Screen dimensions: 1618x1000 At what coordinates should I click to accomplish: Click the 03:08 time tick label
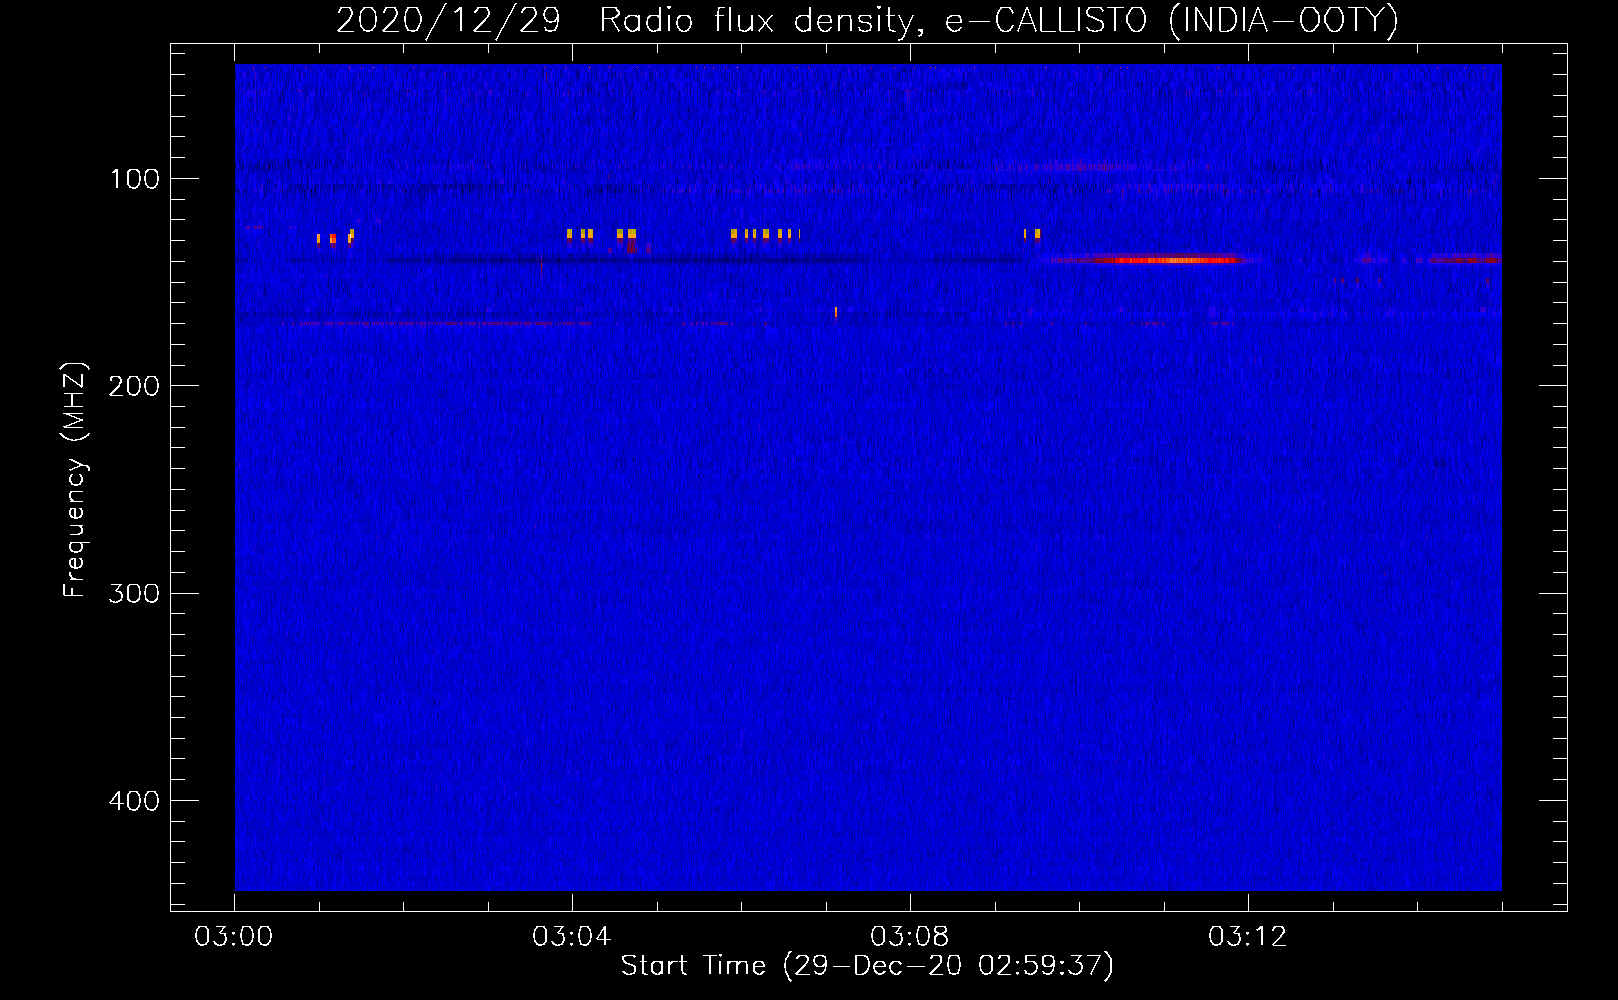pos(910,937)
